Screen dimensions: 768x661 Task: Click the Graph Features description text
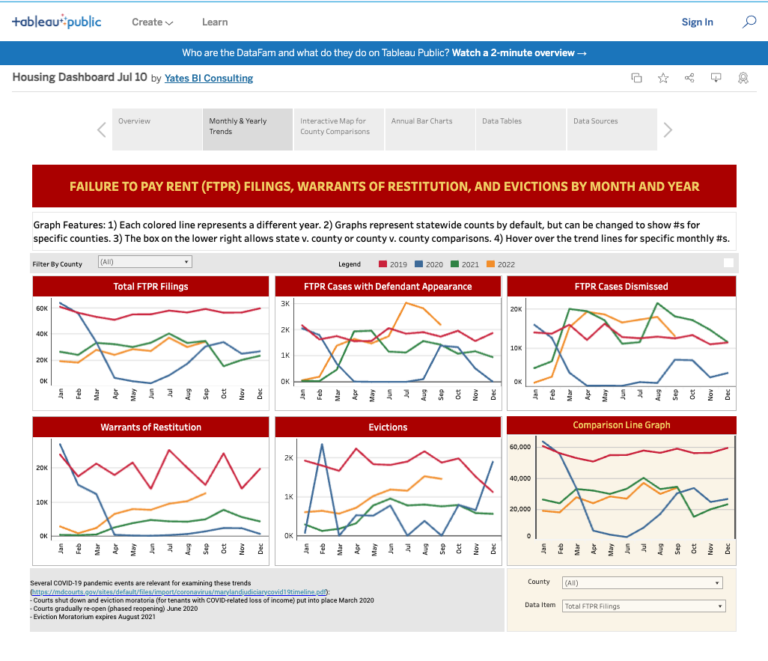point(382,232)
